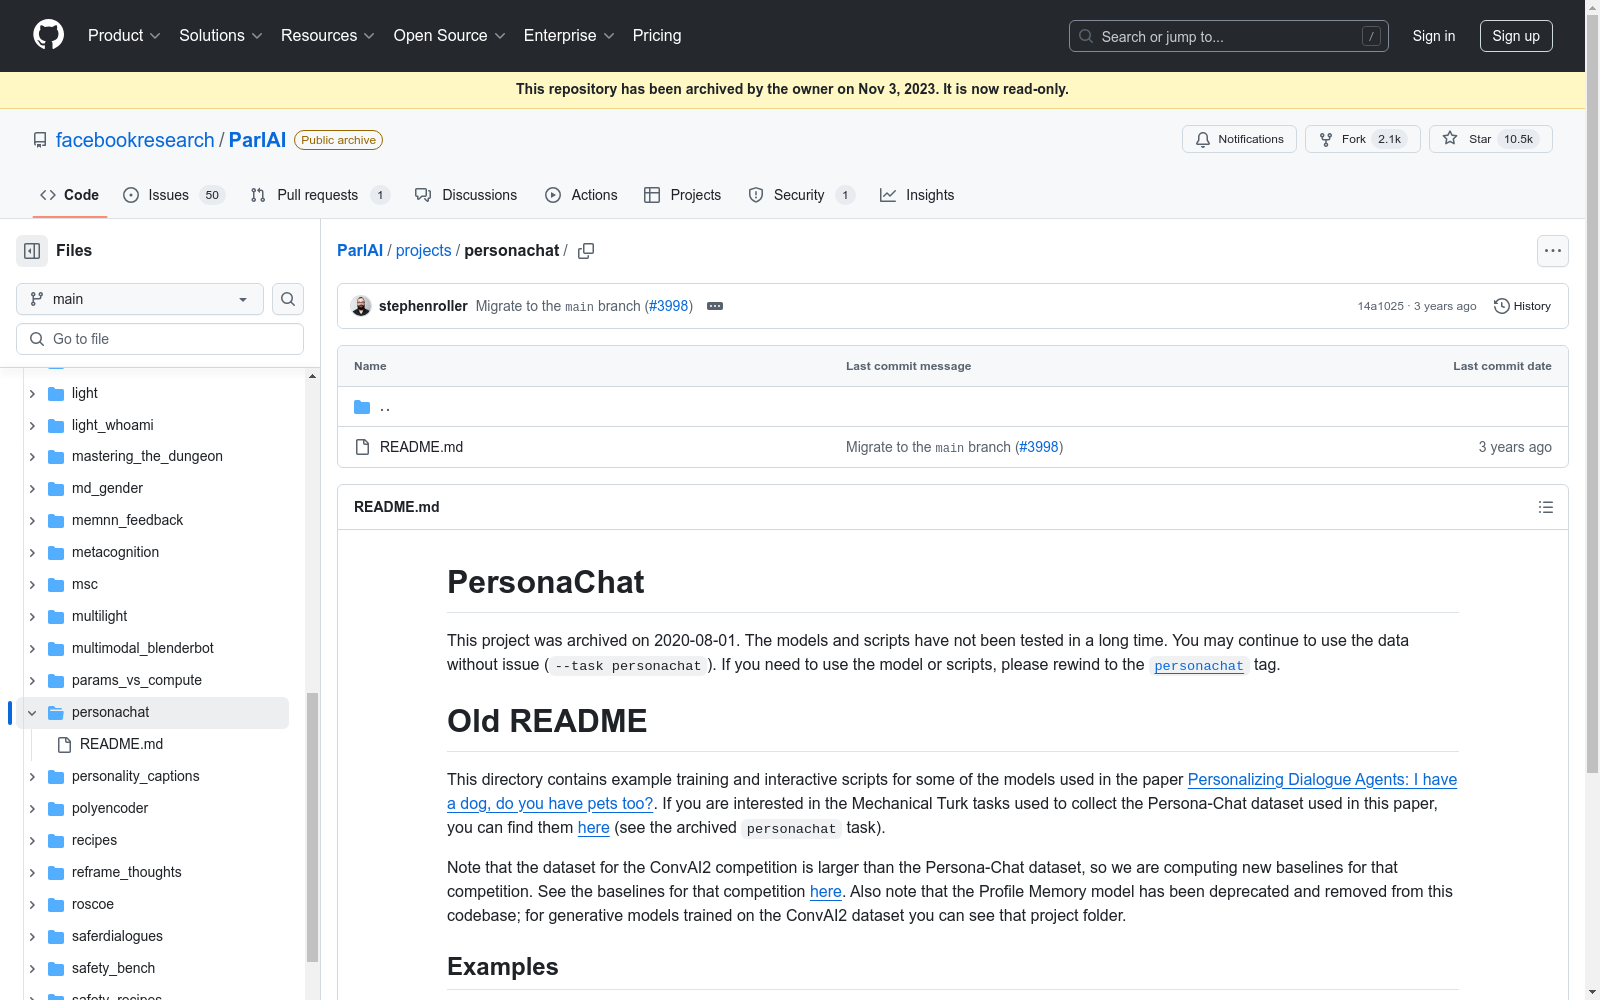Open the multimodal_blenderbot folder
1600x1000 pixels.
pos(143,648)
